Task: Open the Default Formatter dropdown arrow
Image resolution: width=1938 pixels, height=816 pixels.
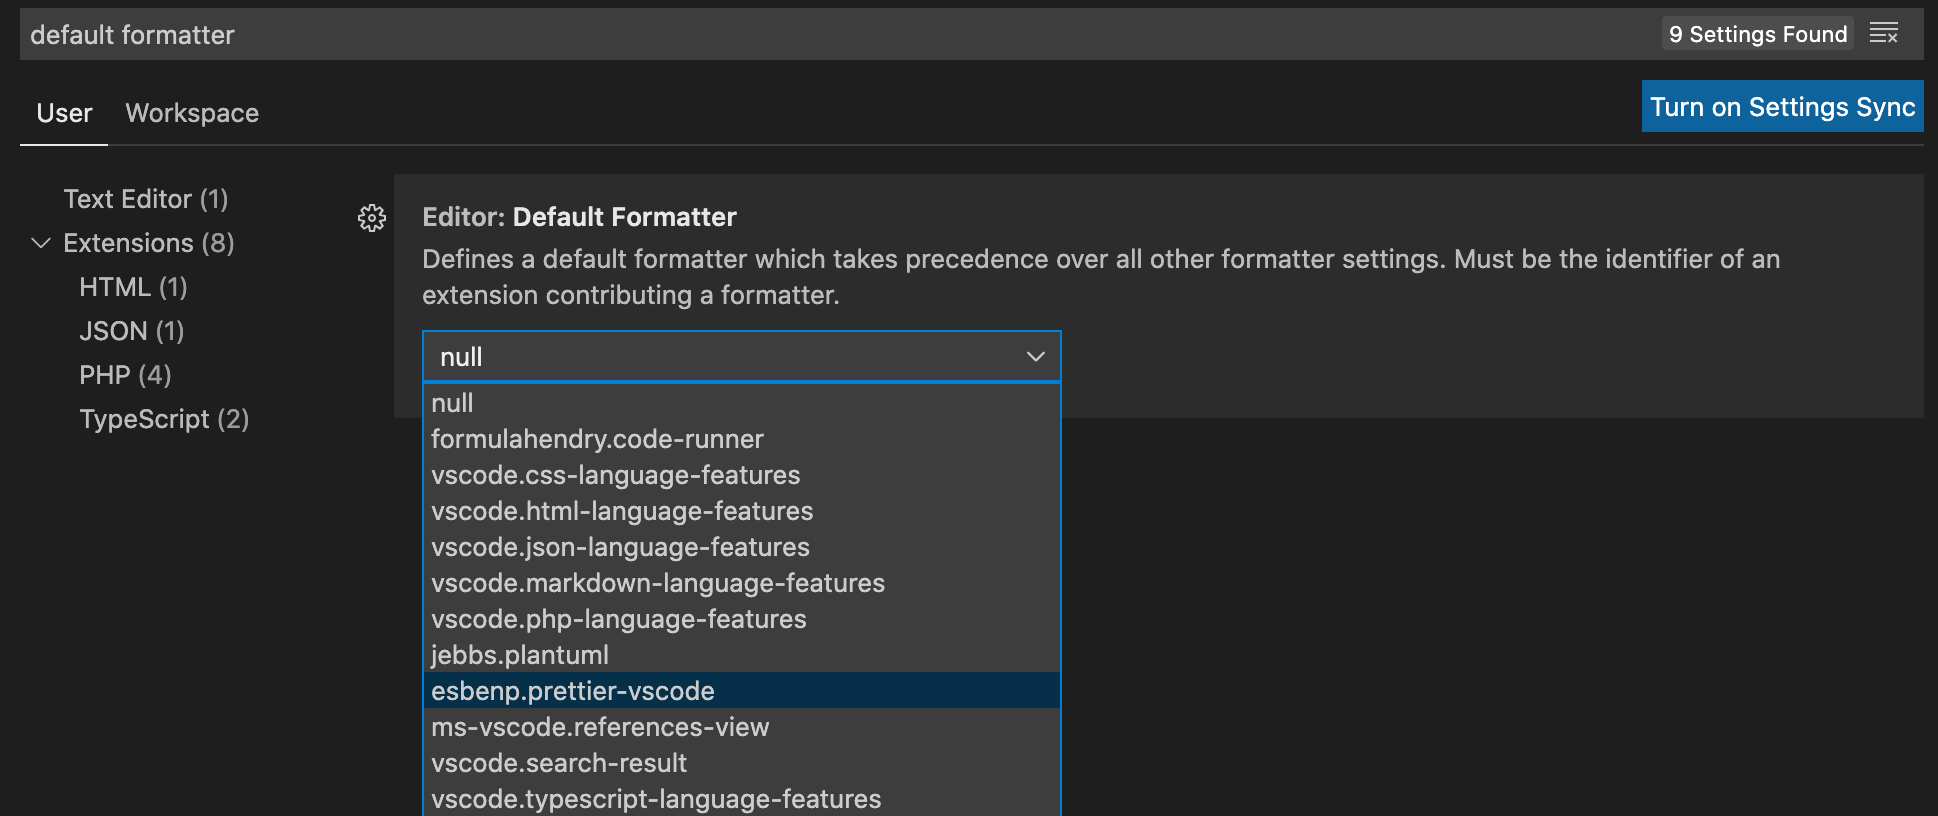Action: [x=1036, y=357]
